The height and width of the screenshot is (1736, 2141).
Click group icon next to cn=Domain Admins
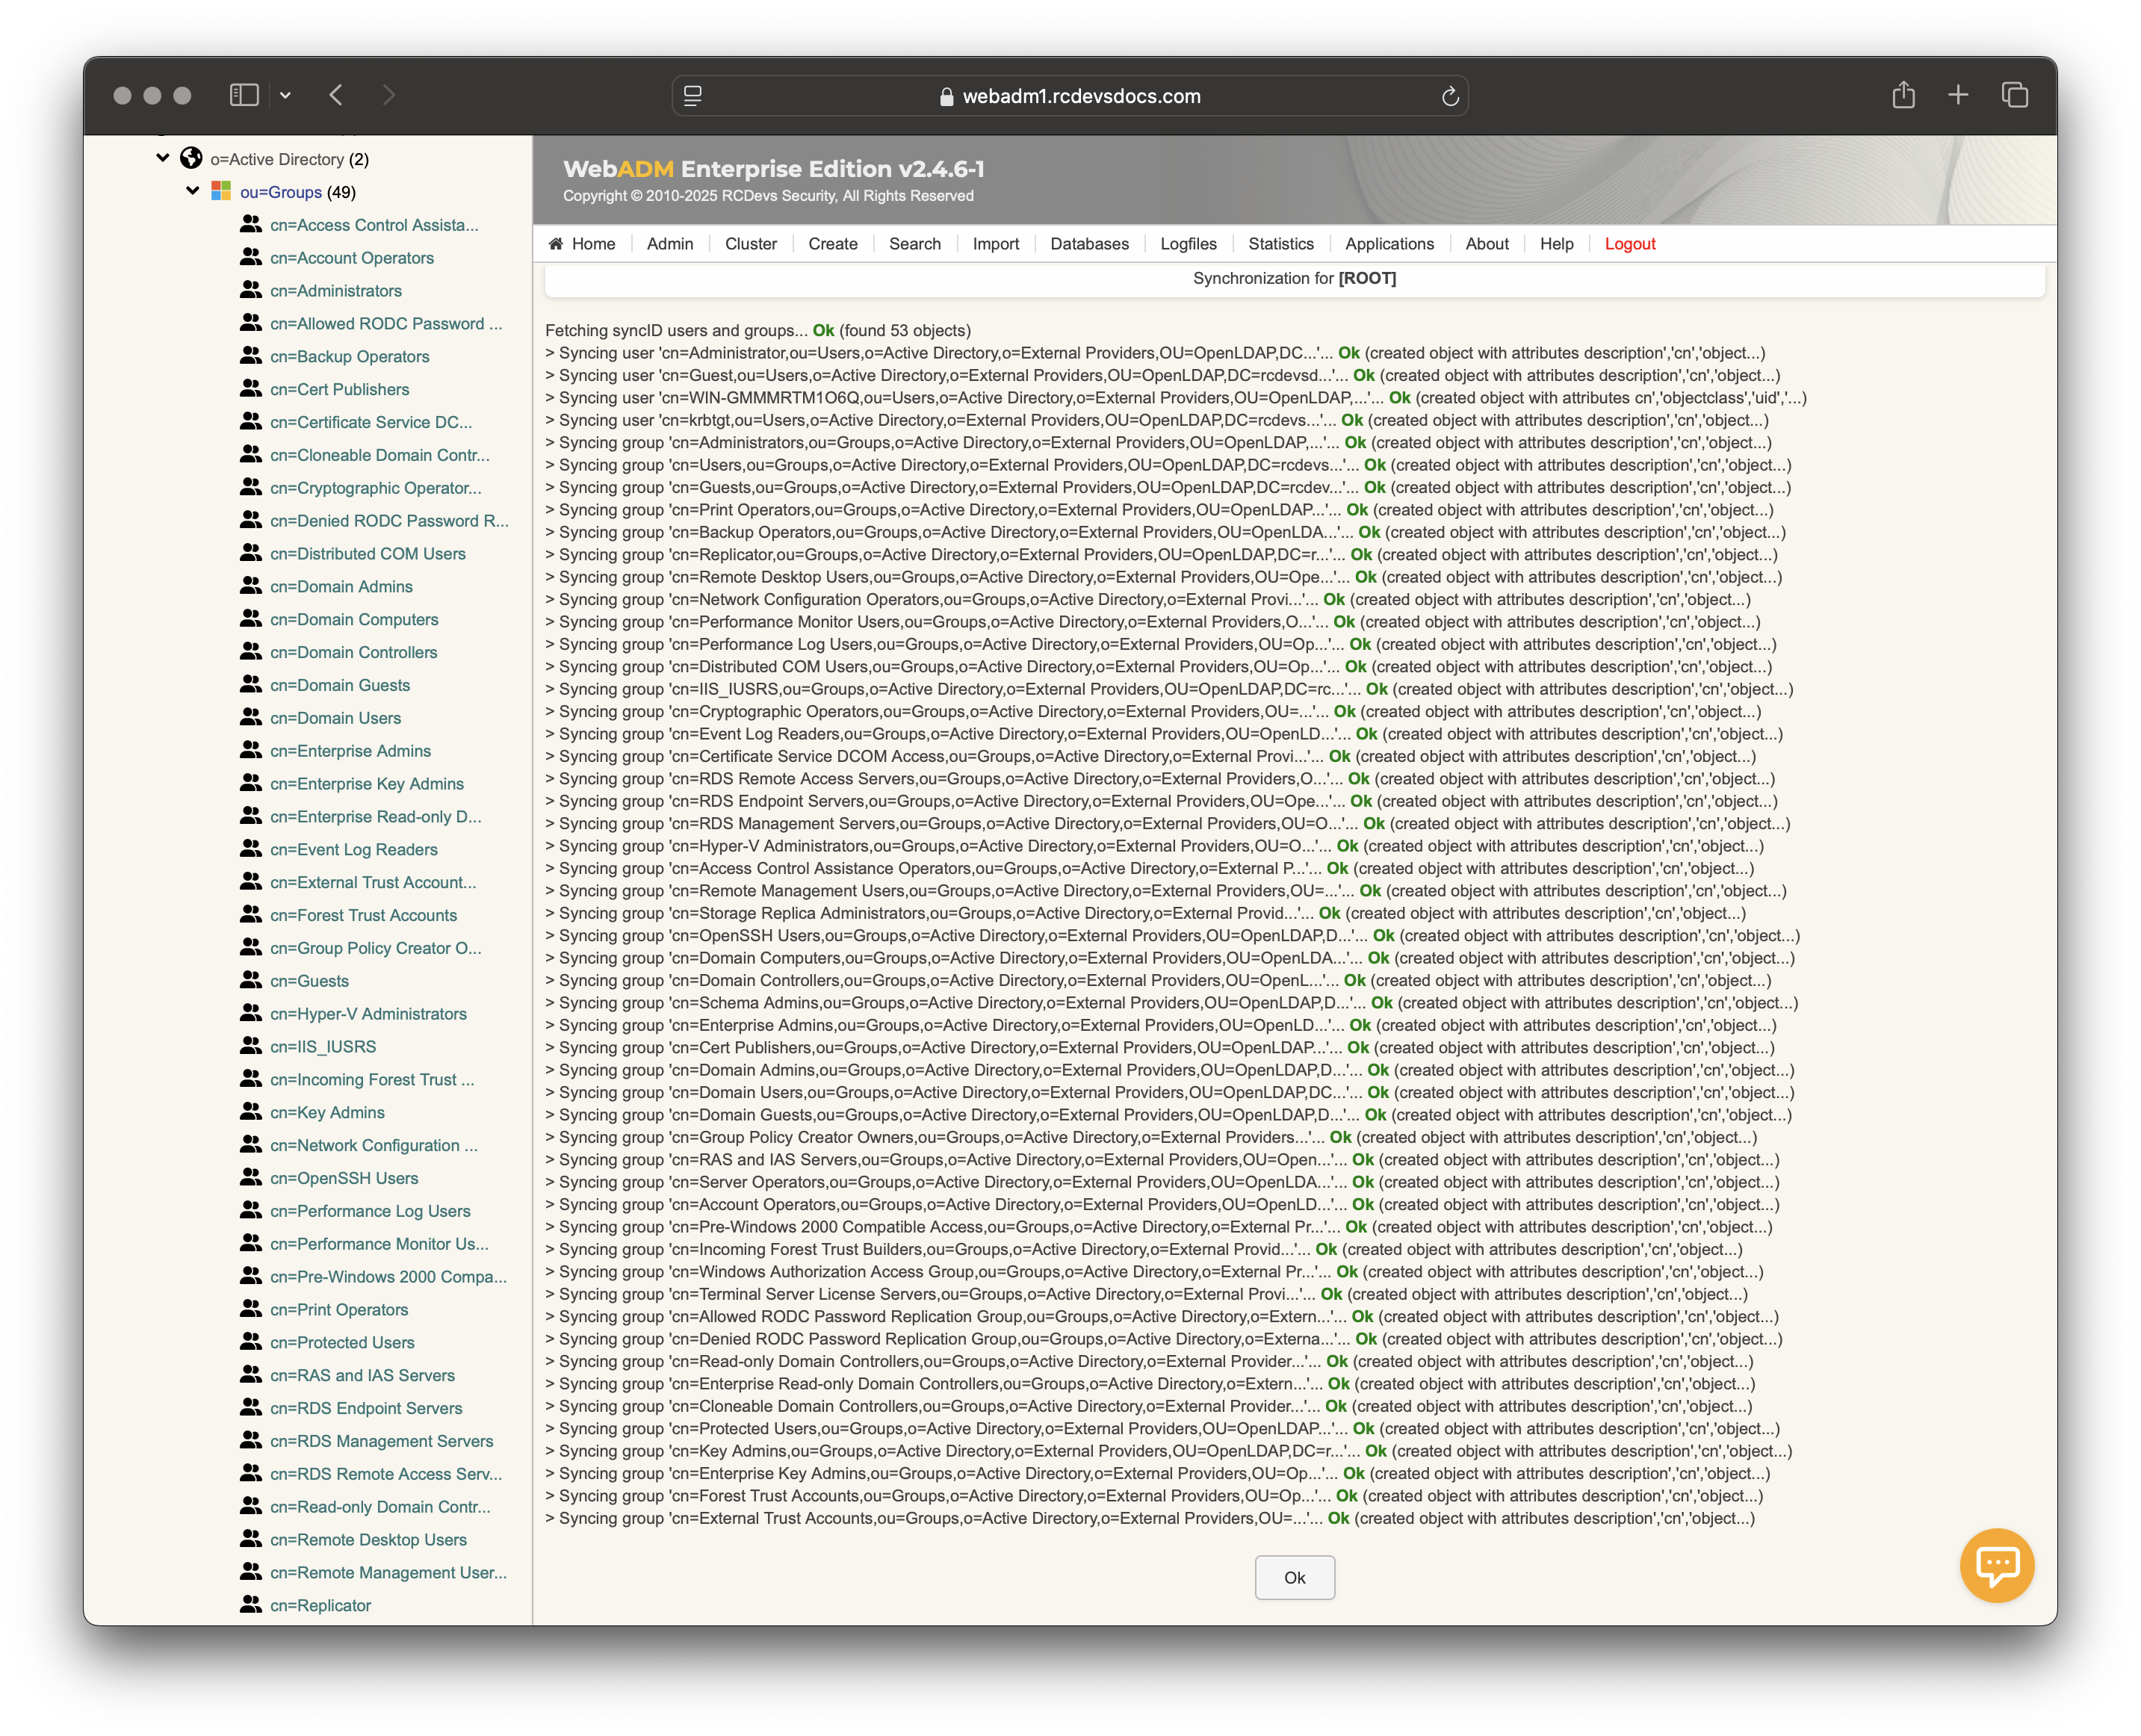tap(251, 586)
